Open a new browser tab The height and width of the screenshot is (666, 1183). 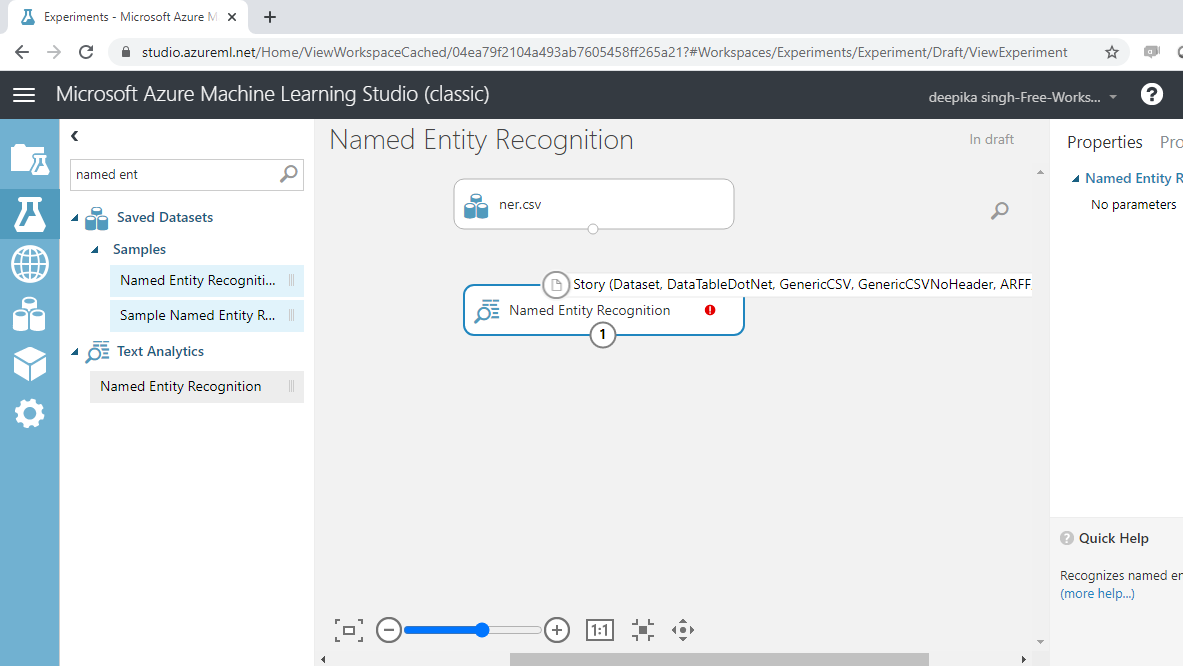[270, 17]
